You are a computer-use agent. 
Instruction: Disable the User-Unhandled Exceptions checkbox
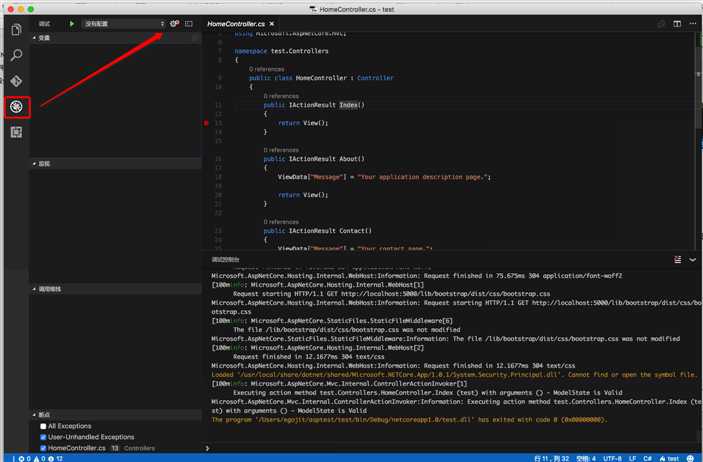click(x=43, y=437)
